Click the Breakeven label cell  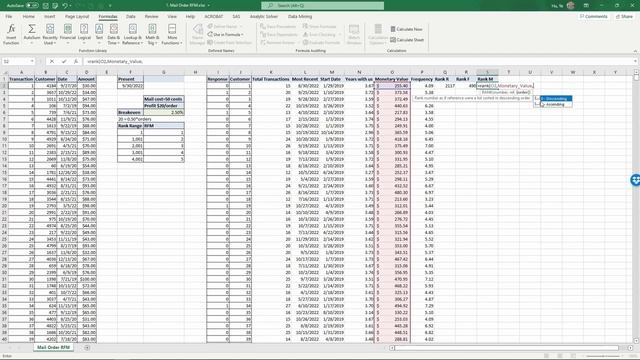130,112
